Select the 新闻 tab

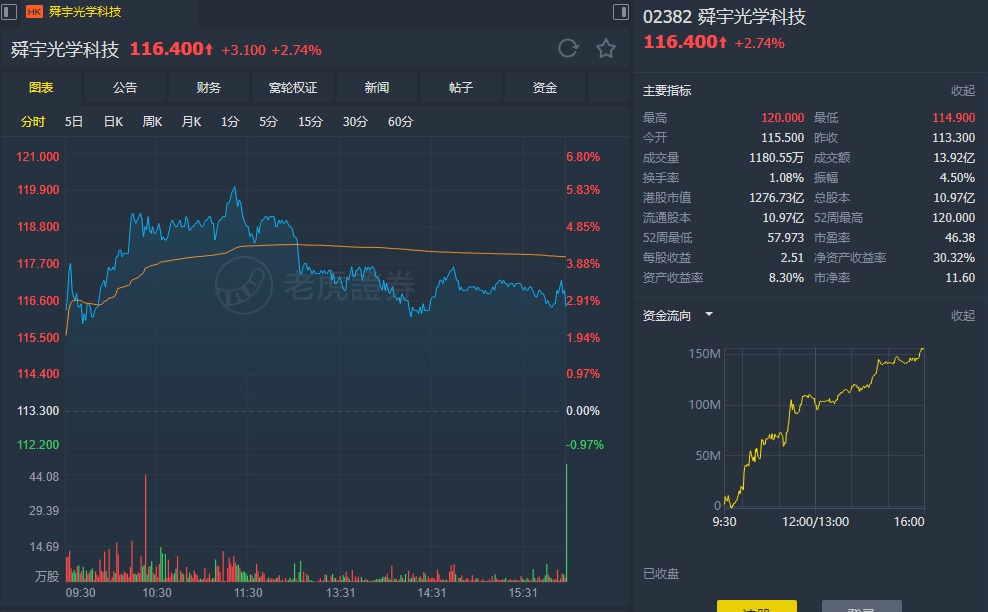coord(377,88)
